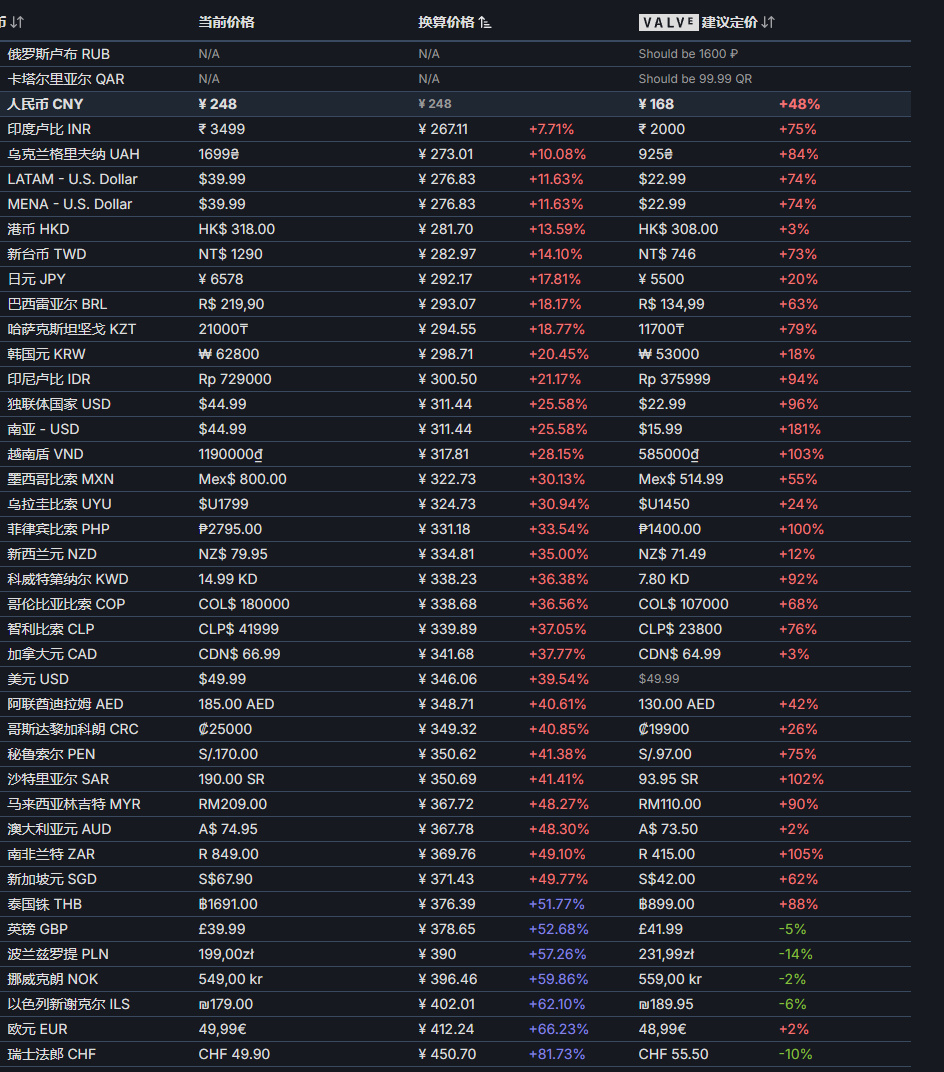Sort table by 换算价格 header text

coord(446,22)
